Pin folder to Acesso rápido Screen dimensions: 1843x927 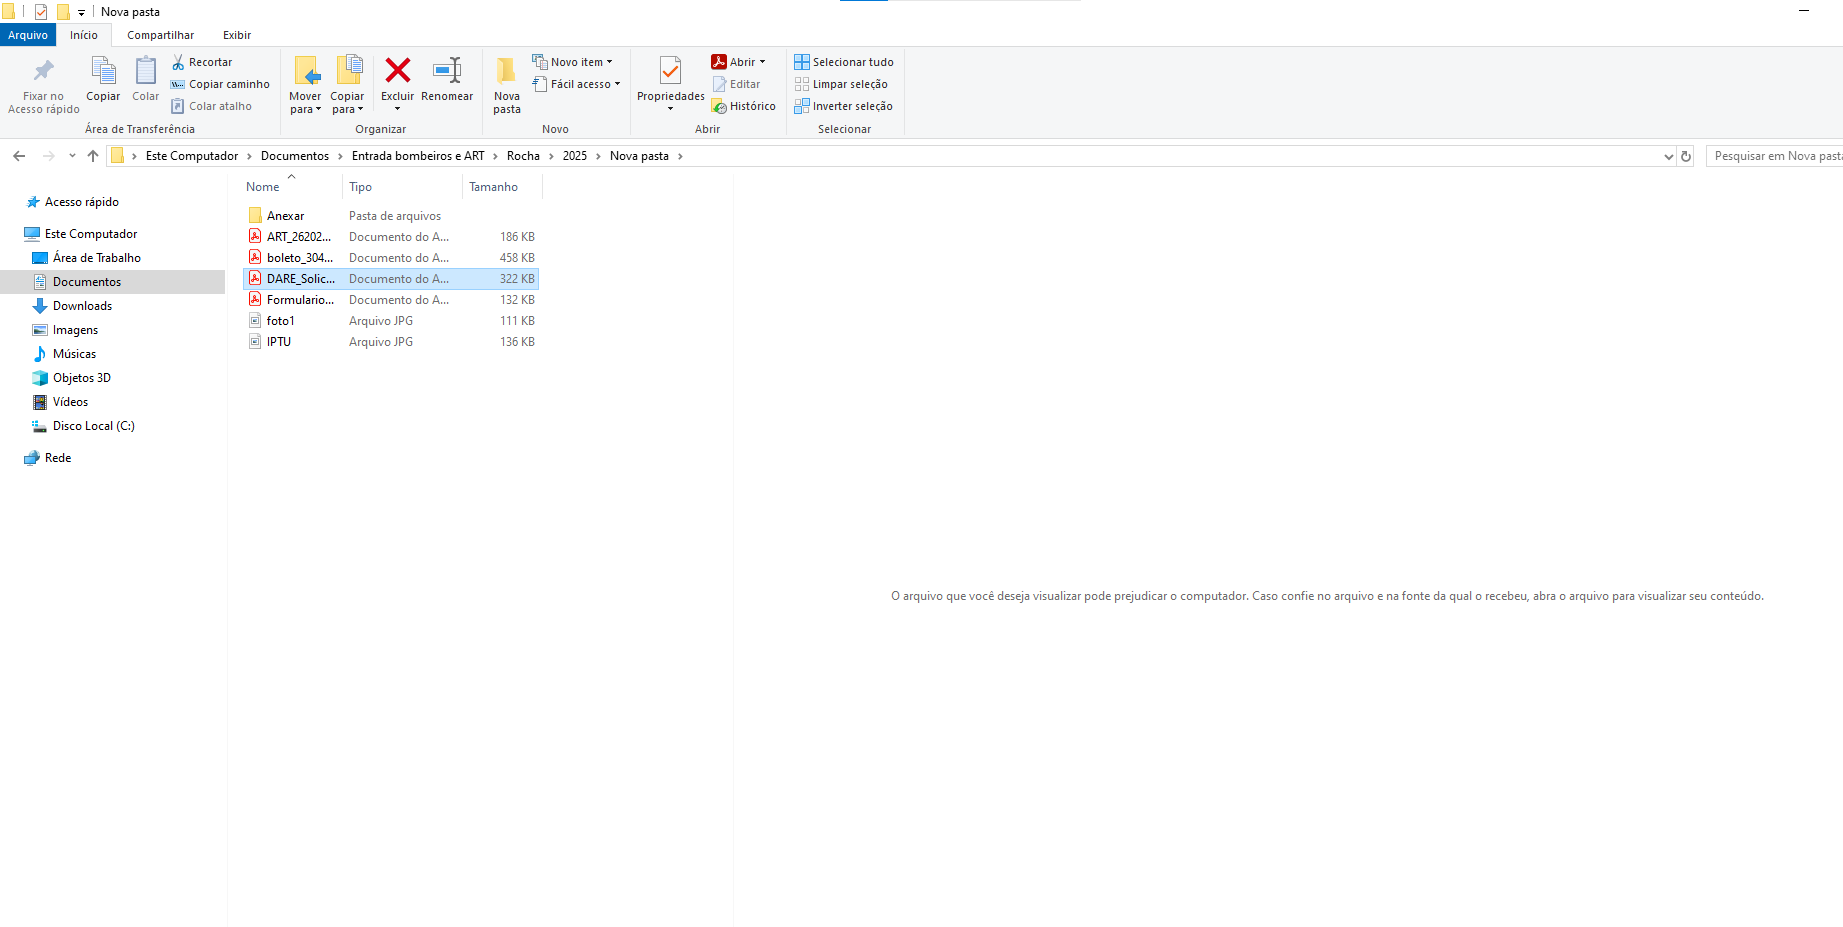[x=44, y=85]
